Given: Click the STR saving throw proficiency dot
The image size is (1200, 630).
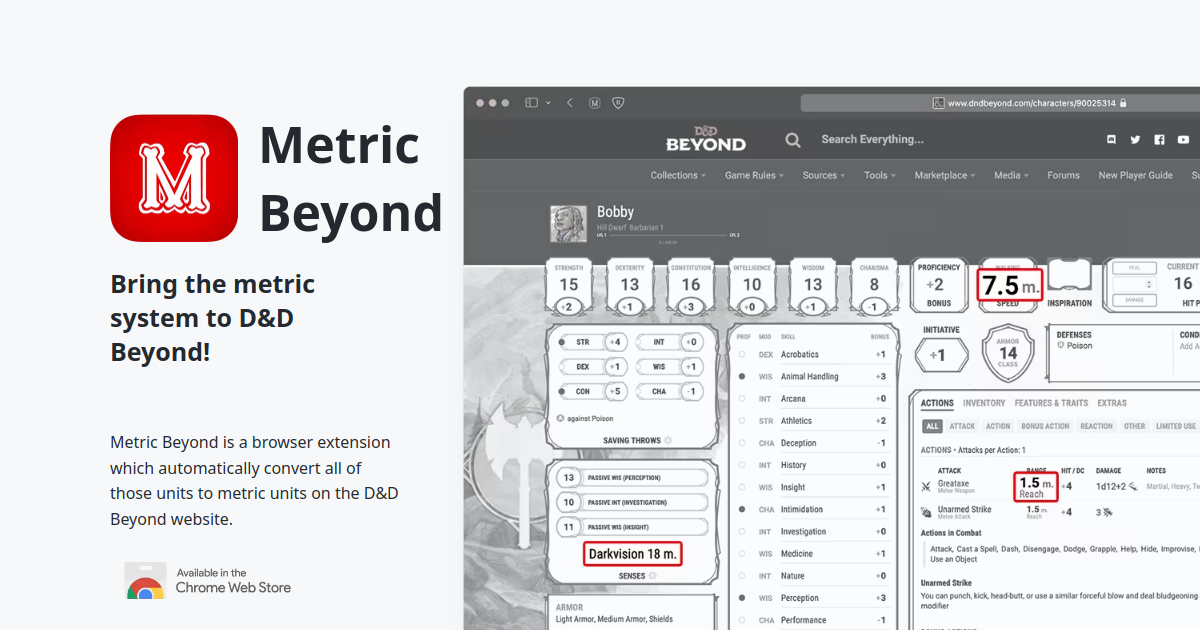Looking at the screenshot, I should pos(562,342).
